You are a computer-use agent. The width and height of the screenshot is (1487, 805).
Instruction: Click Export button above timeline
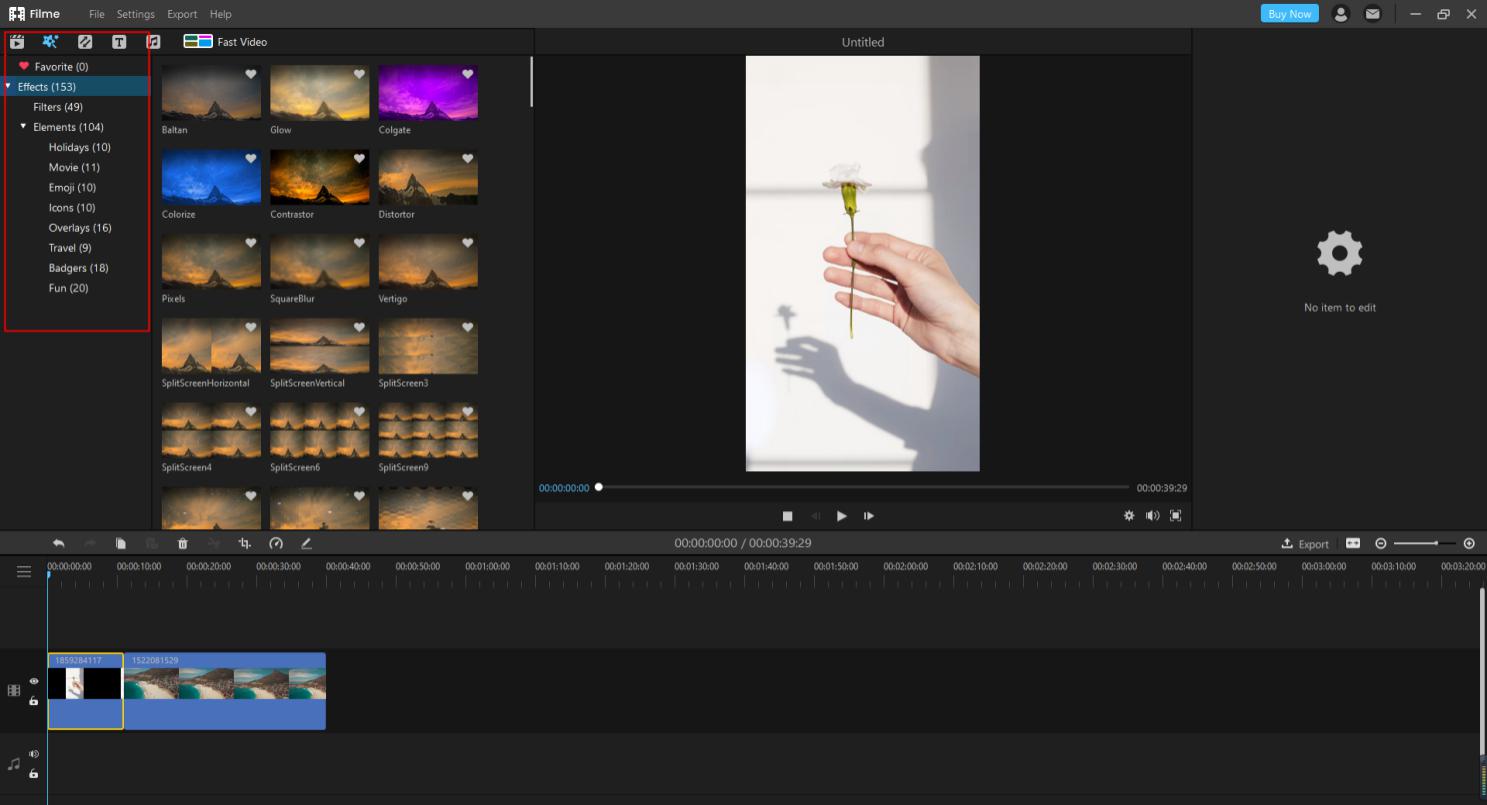(1306, 544)
